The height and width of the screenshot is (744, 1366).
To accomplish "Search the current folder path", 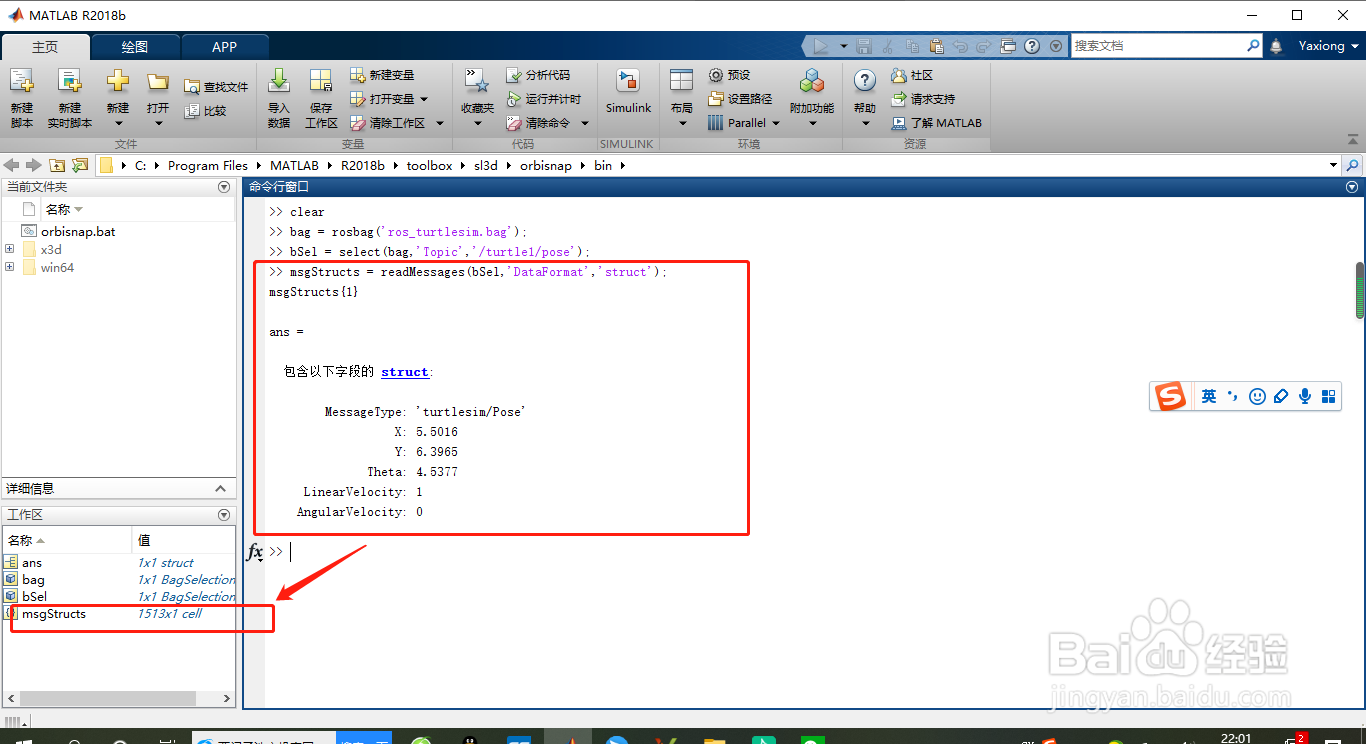I will point(1353,165).
